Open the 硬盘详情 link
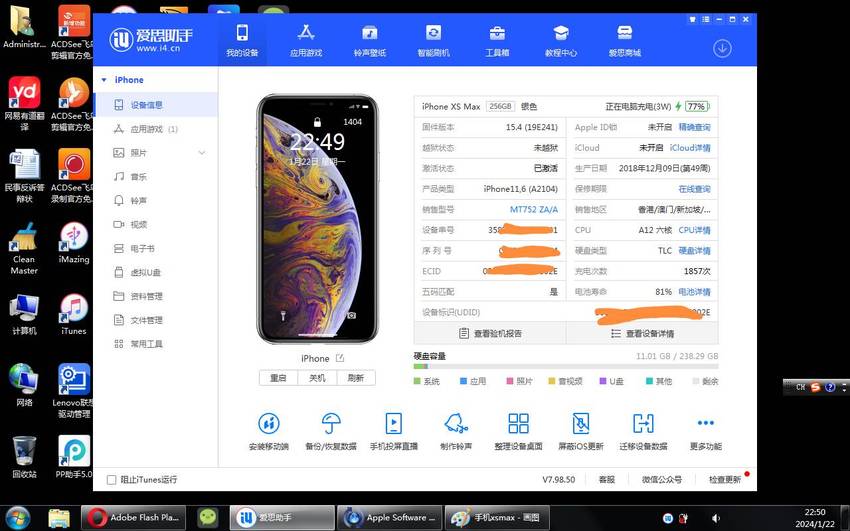850x531 pixels. (694, 251)
